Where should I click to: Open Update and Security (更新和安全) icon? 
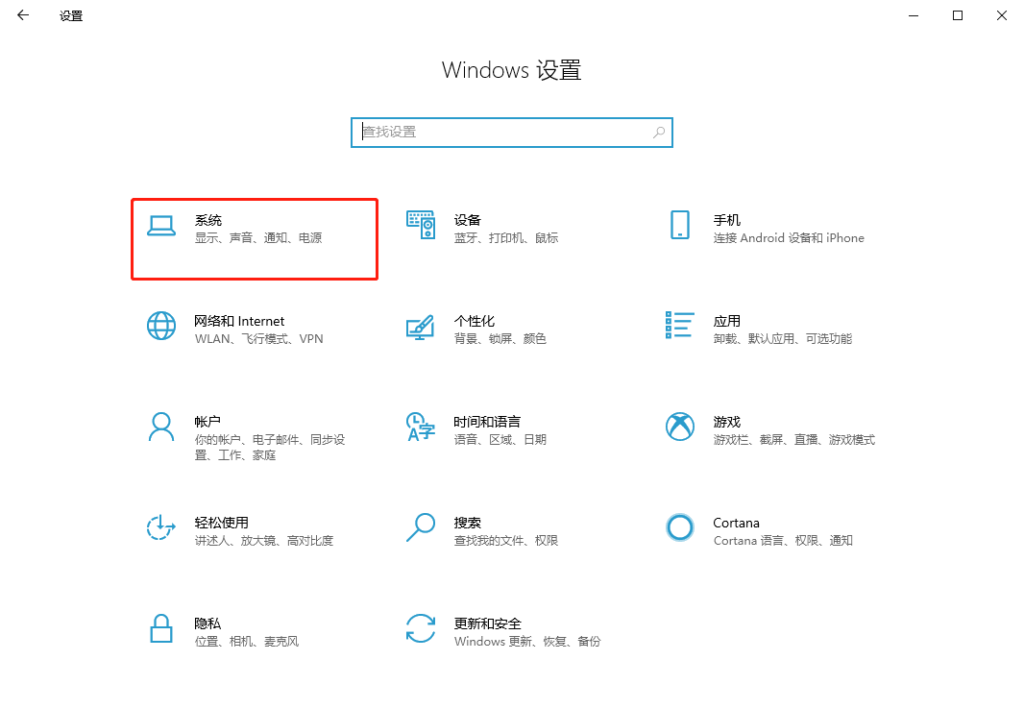click(x=420, y=629)
